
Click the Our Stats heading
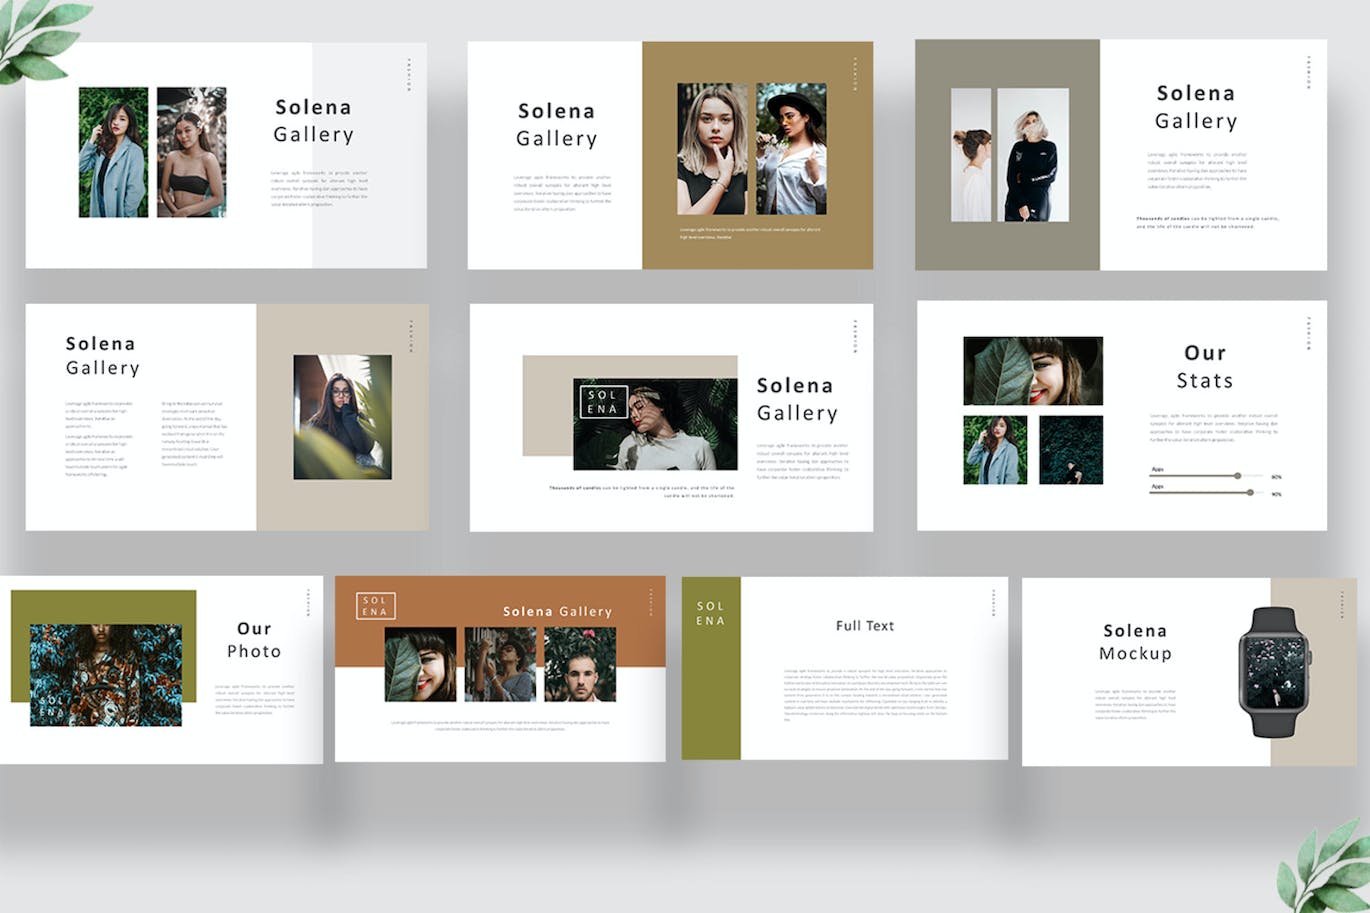[1206, 366]
